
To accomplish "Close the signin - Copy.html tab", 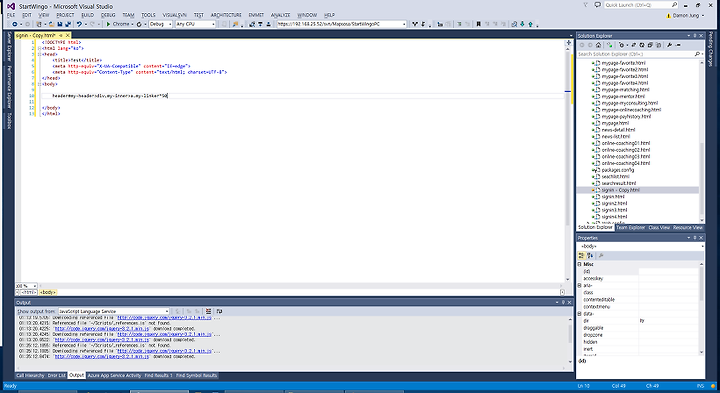I will 68,35.
